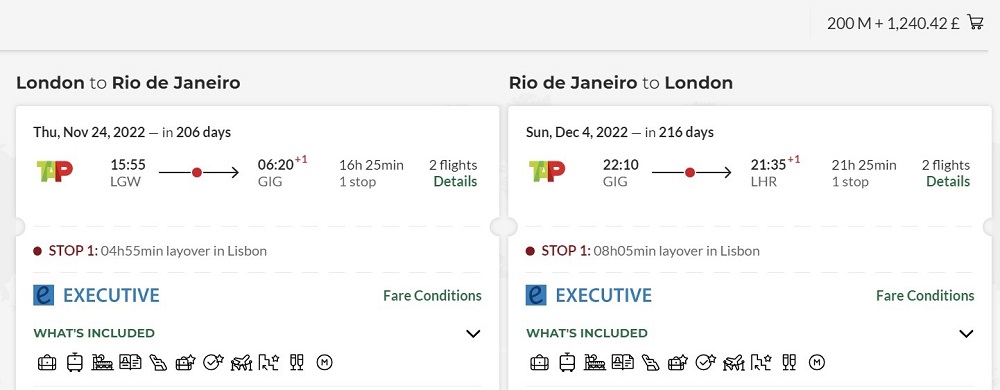The width and height of the screenshot is (1000, 390).
Task: Click TAP airline logo for London departure
Action: 55,171
